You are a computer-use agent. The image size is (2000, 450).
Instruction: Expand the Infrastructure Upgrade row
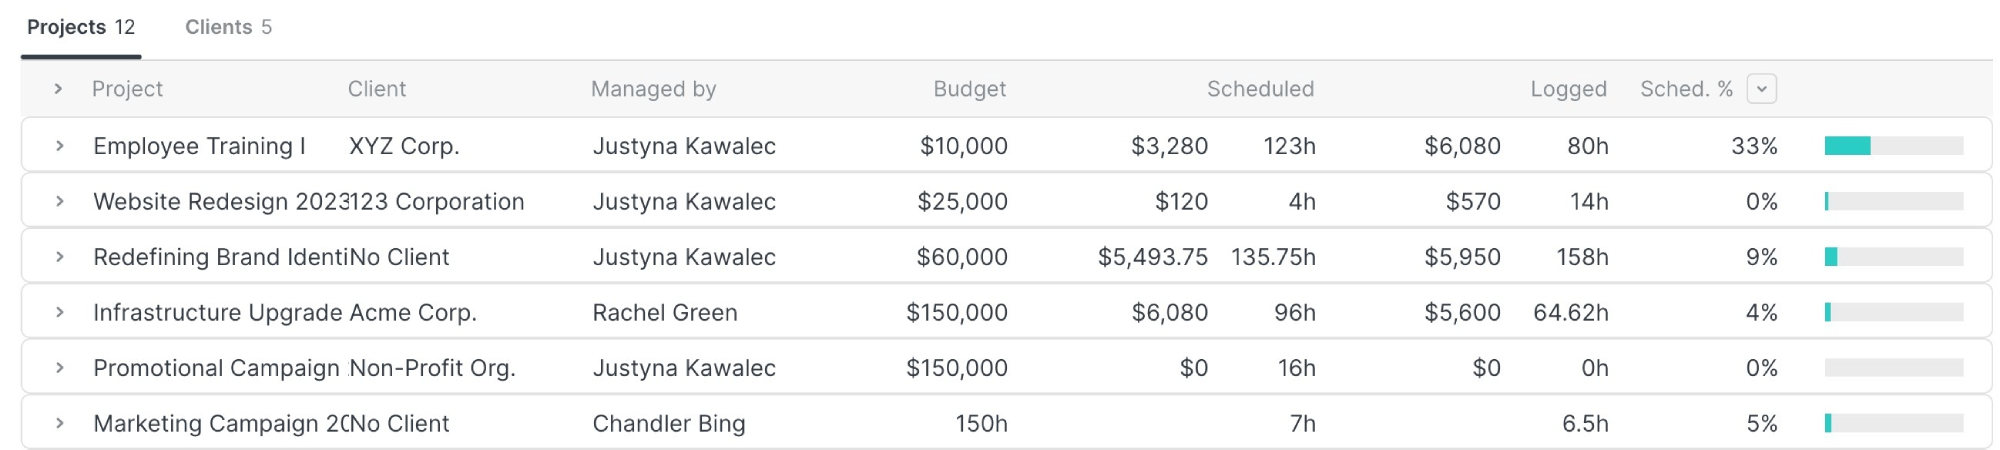coord(60,313)
